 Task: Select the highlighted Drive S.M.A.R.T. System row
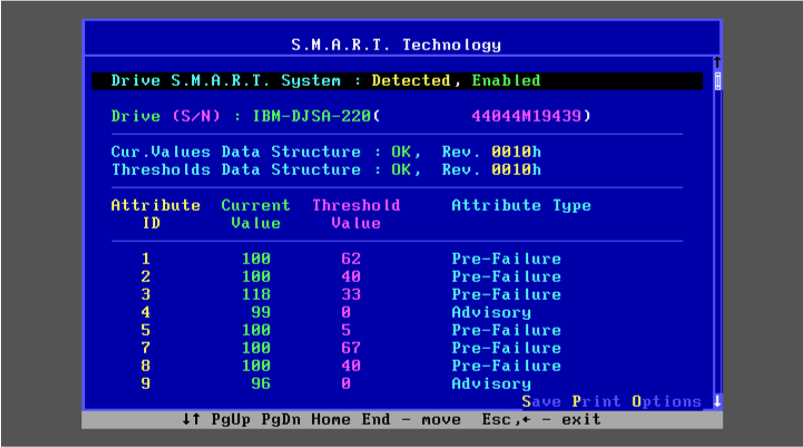[x=397, y=81]
